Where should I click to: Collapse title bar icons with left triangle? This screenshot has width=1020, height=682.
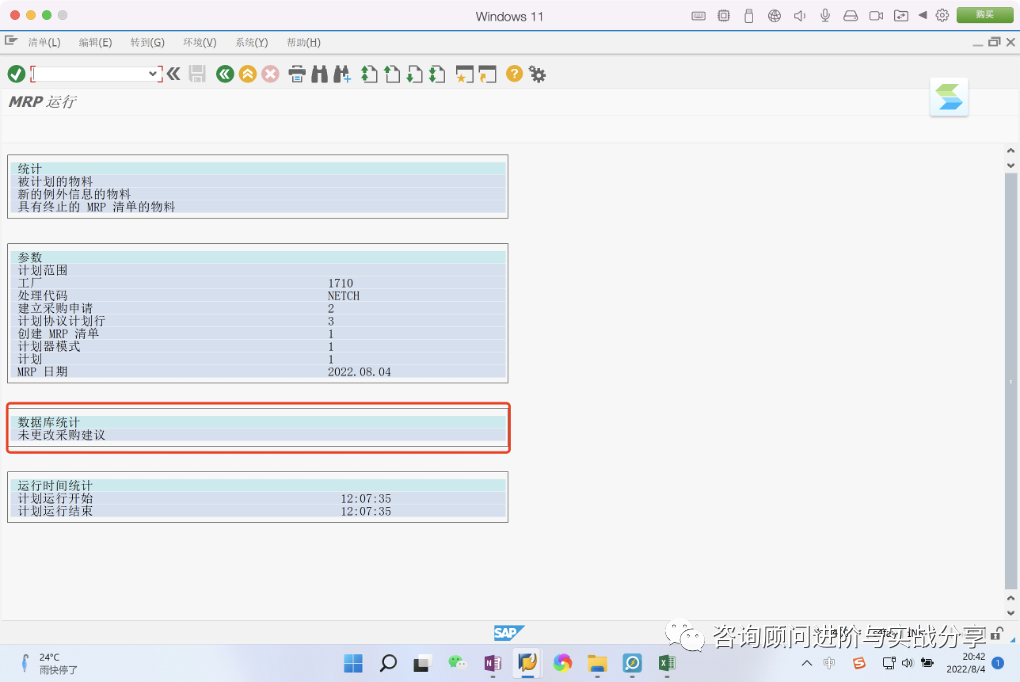(x=922, y=15)
